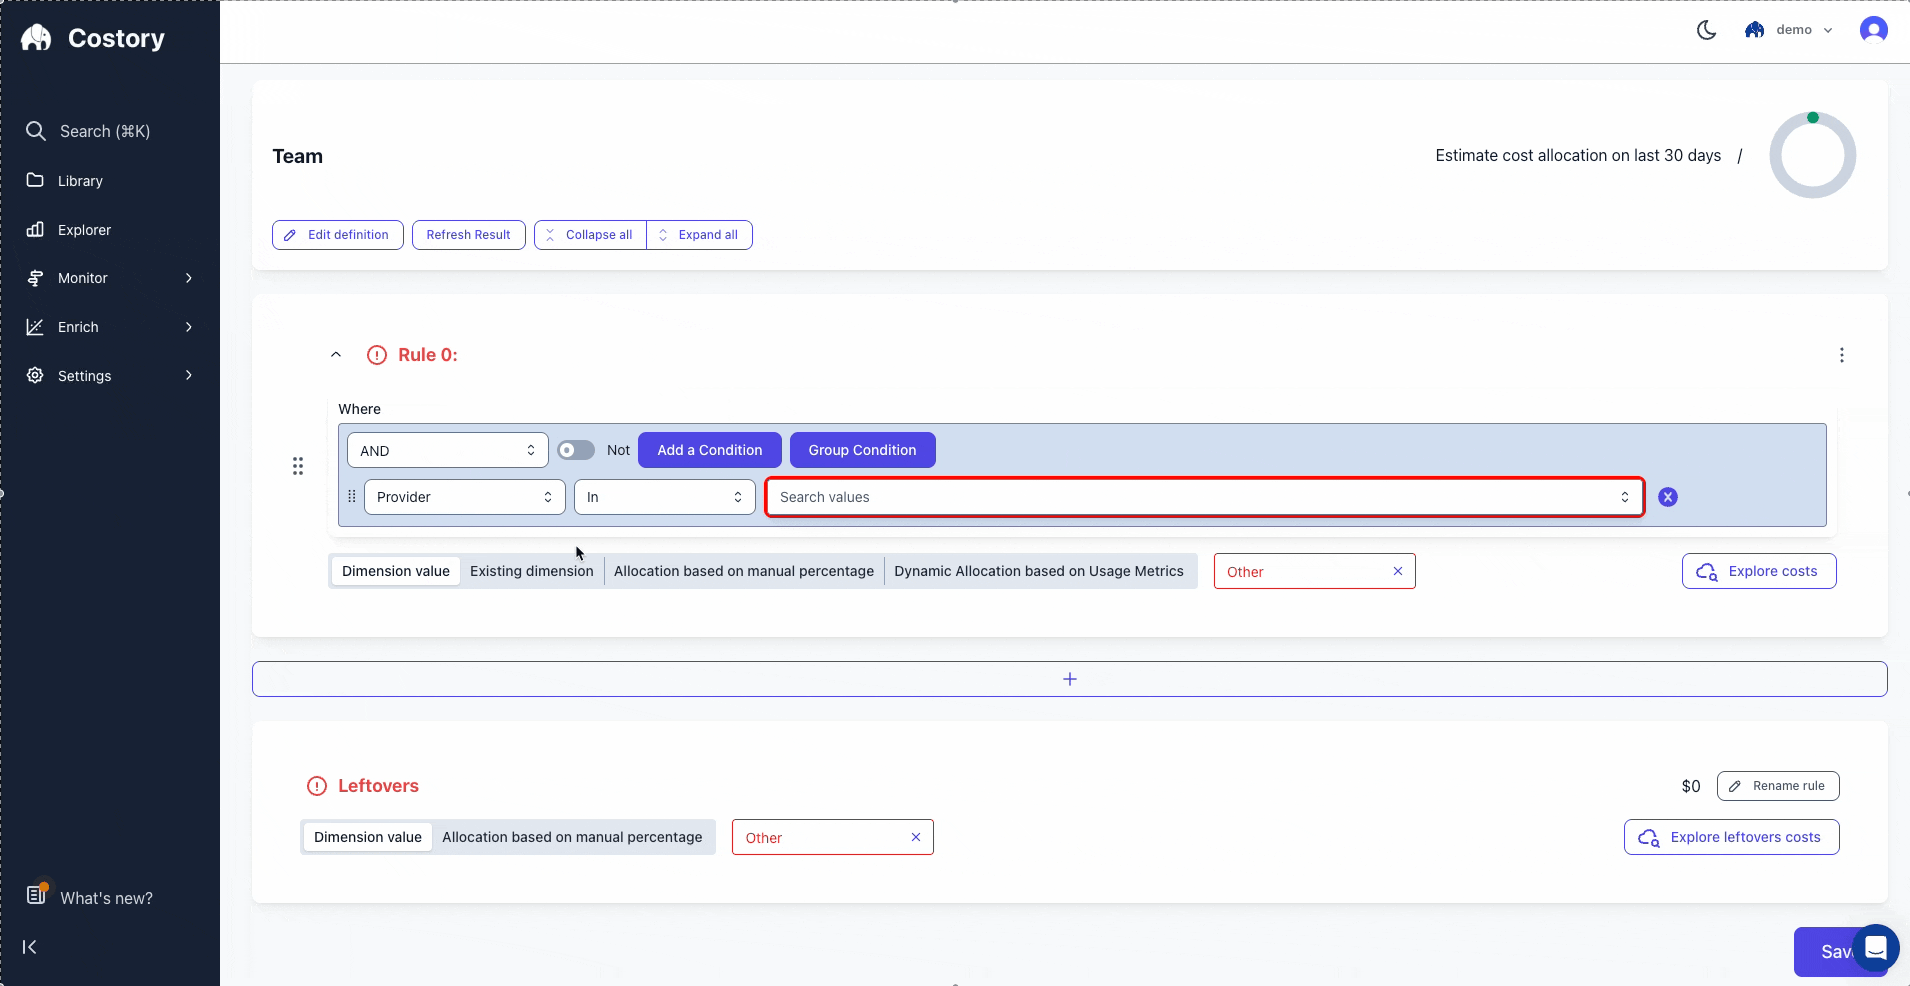The height and width of the screenshot is (986, 1910).
Task: Open Settings from the sidebar
Action: pos(82,375)
